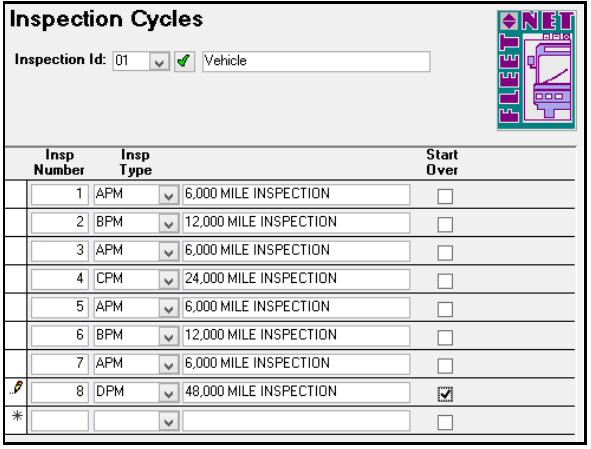Click the empty Insp Number field in new row

pos(60,421)
